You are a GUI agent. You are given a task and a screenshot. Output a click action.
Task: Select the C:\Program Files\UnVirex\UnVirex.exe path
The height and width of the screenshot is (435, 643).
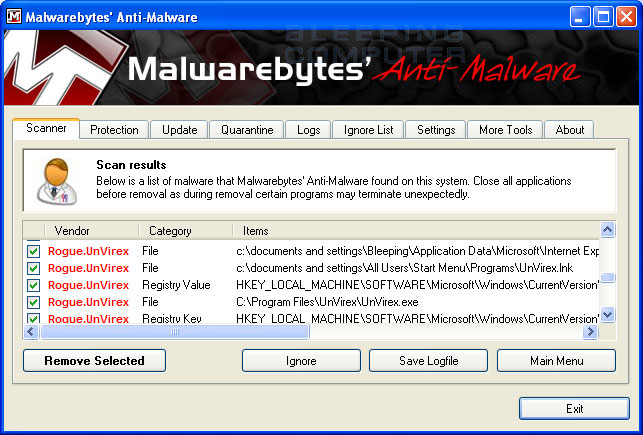coord(327,302)
